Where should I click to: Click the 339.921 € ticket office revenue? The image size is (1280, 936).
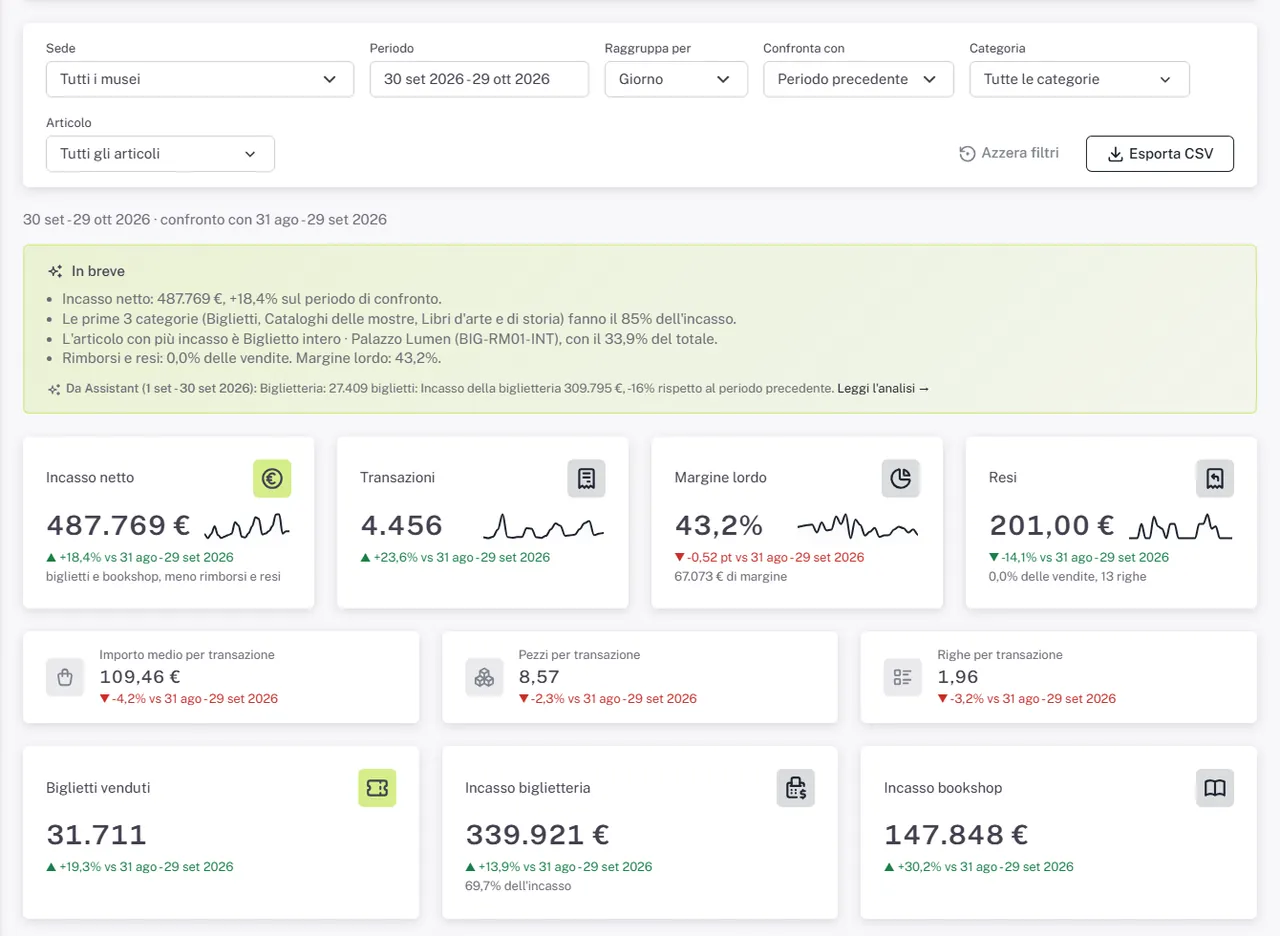pos(537,834)
